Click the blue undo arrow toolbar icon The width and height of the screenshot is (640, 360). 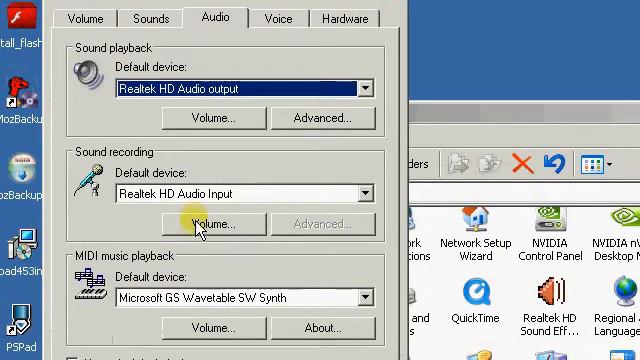(554, 164)
